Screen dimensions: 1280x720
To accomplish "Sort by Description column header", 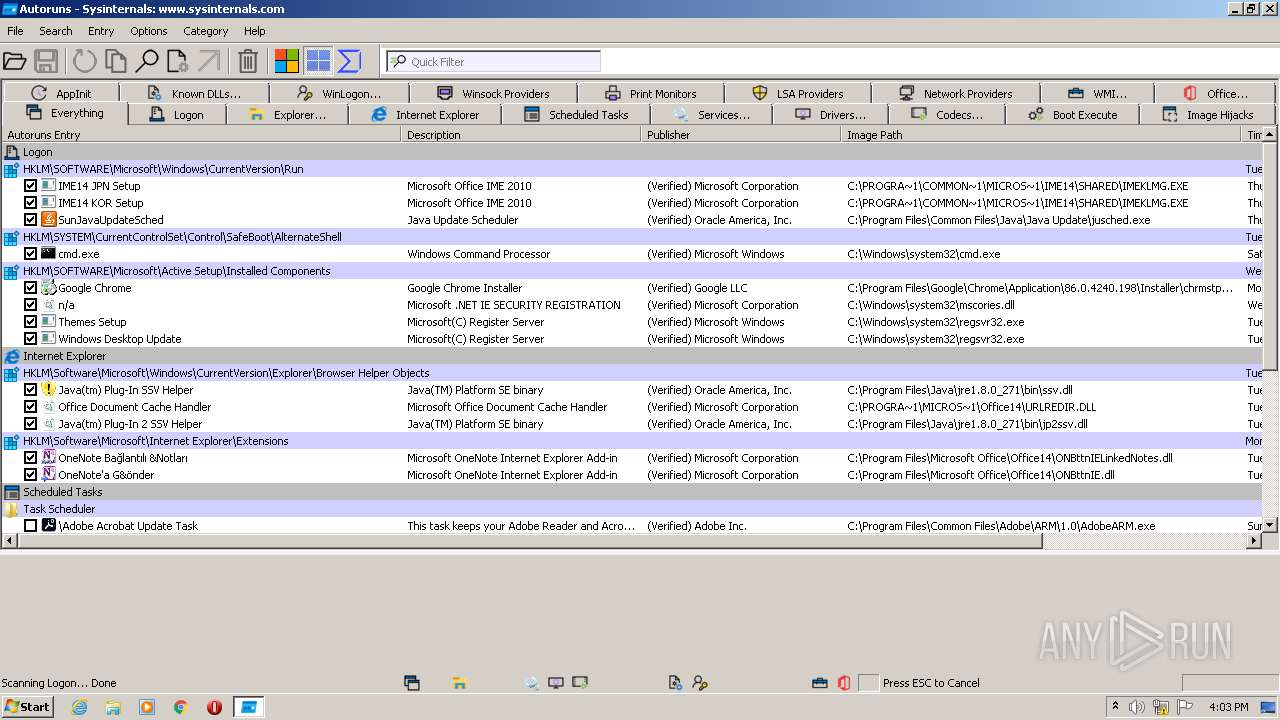I will pyautogui.click(x=521, y=135).
